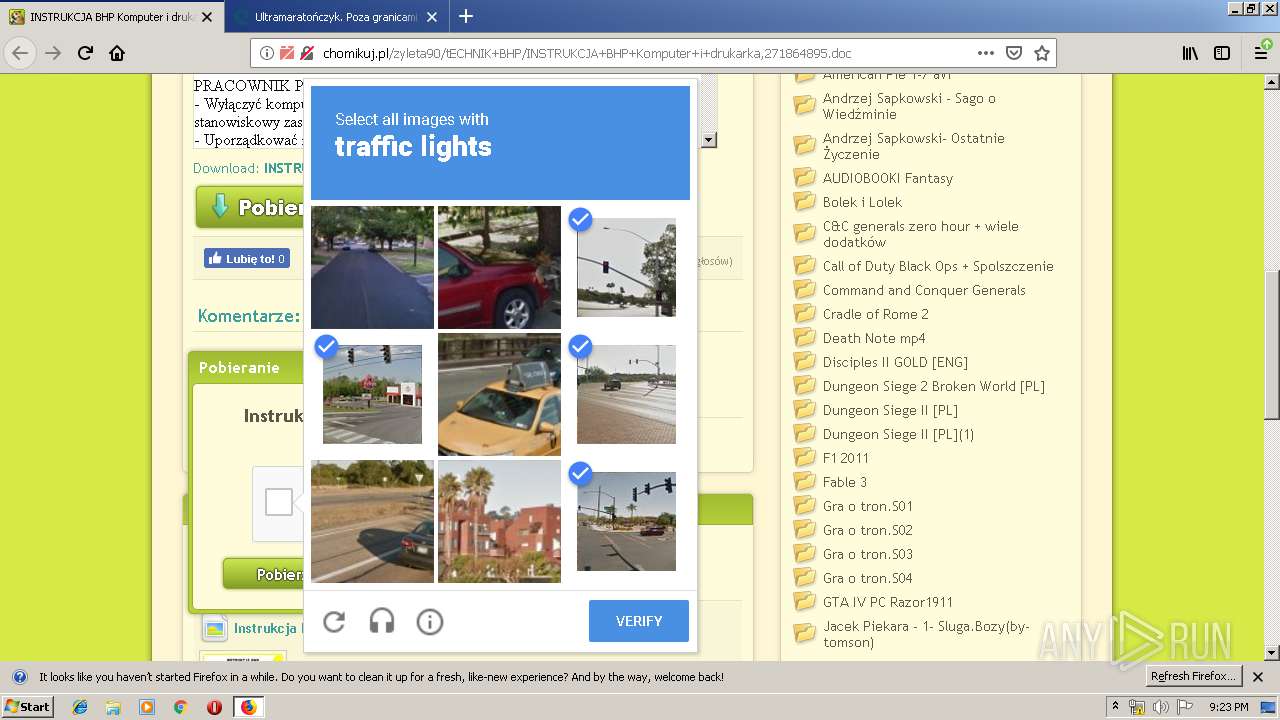Open the Library view icon

(x=1190, y=53)
